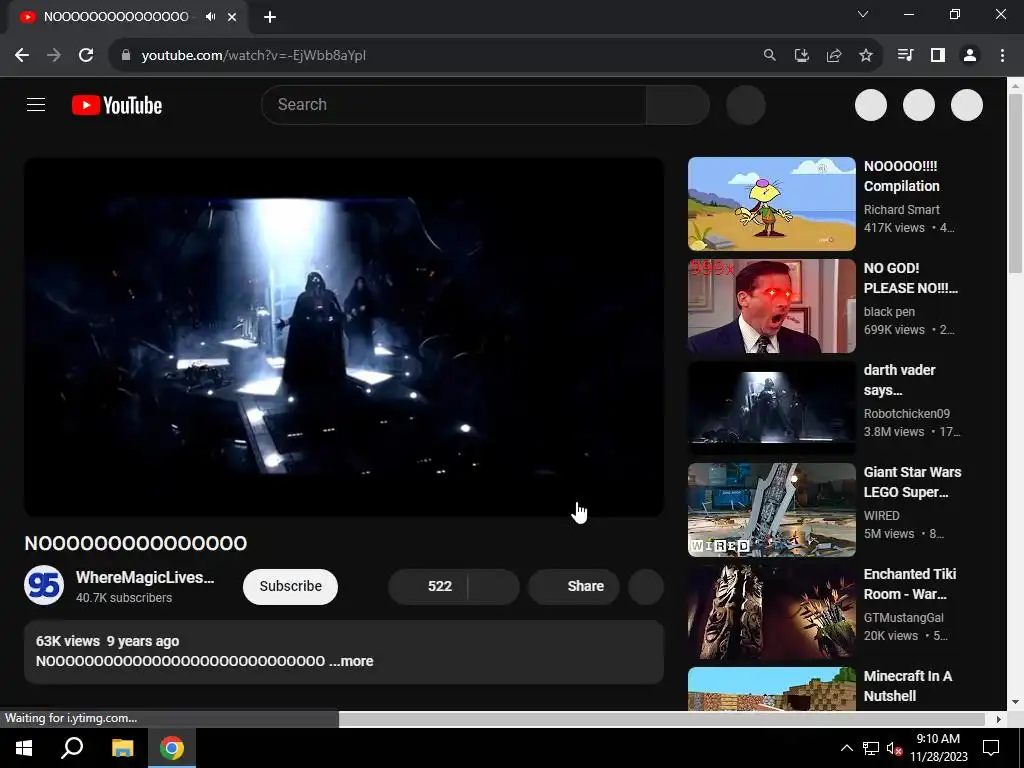The height and width of the screenshot is (768, 1024).
Task: Open File Explorer from the taskbar
Action: point(122,748)
